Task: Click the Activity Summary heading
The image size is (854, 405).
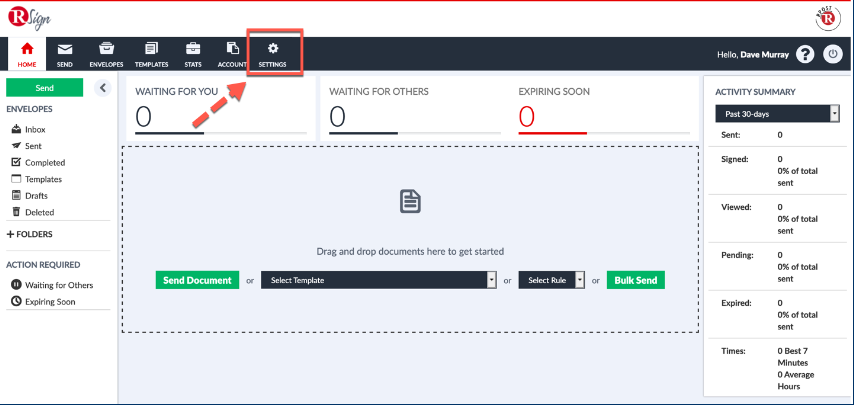Action: click(755, 92)
